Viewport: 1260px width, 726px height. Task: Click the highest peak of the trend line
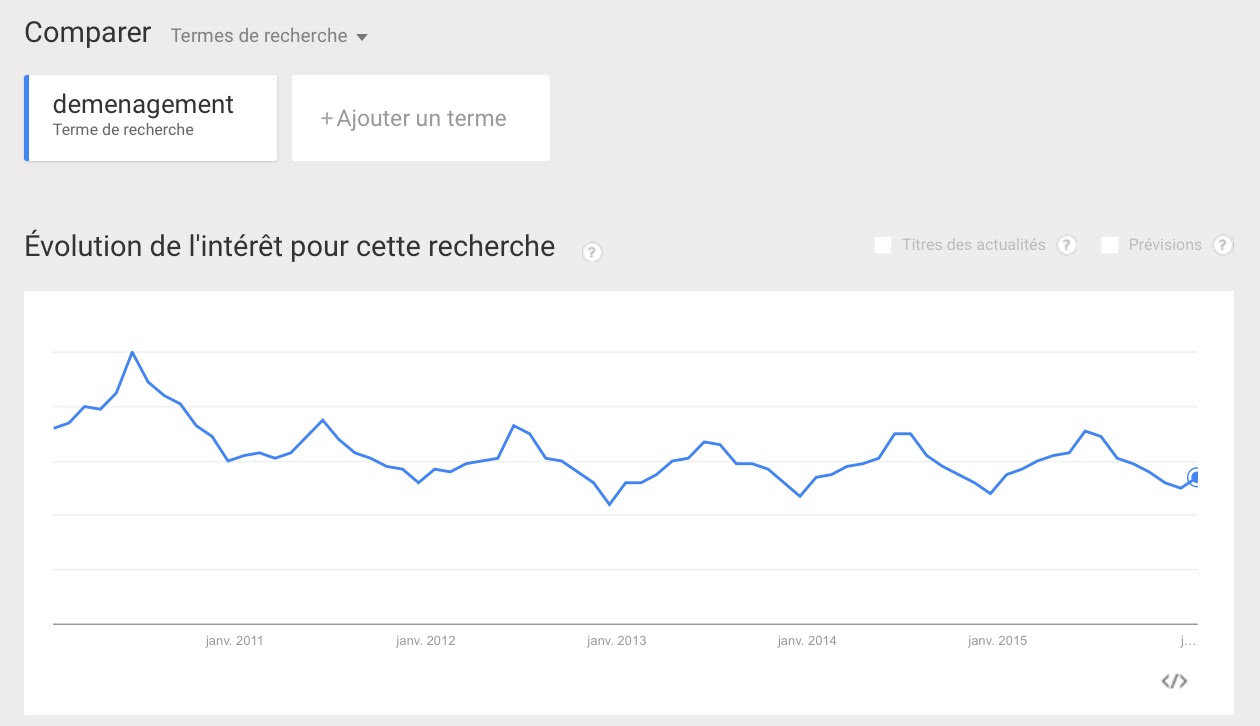[x=132, y=352]
